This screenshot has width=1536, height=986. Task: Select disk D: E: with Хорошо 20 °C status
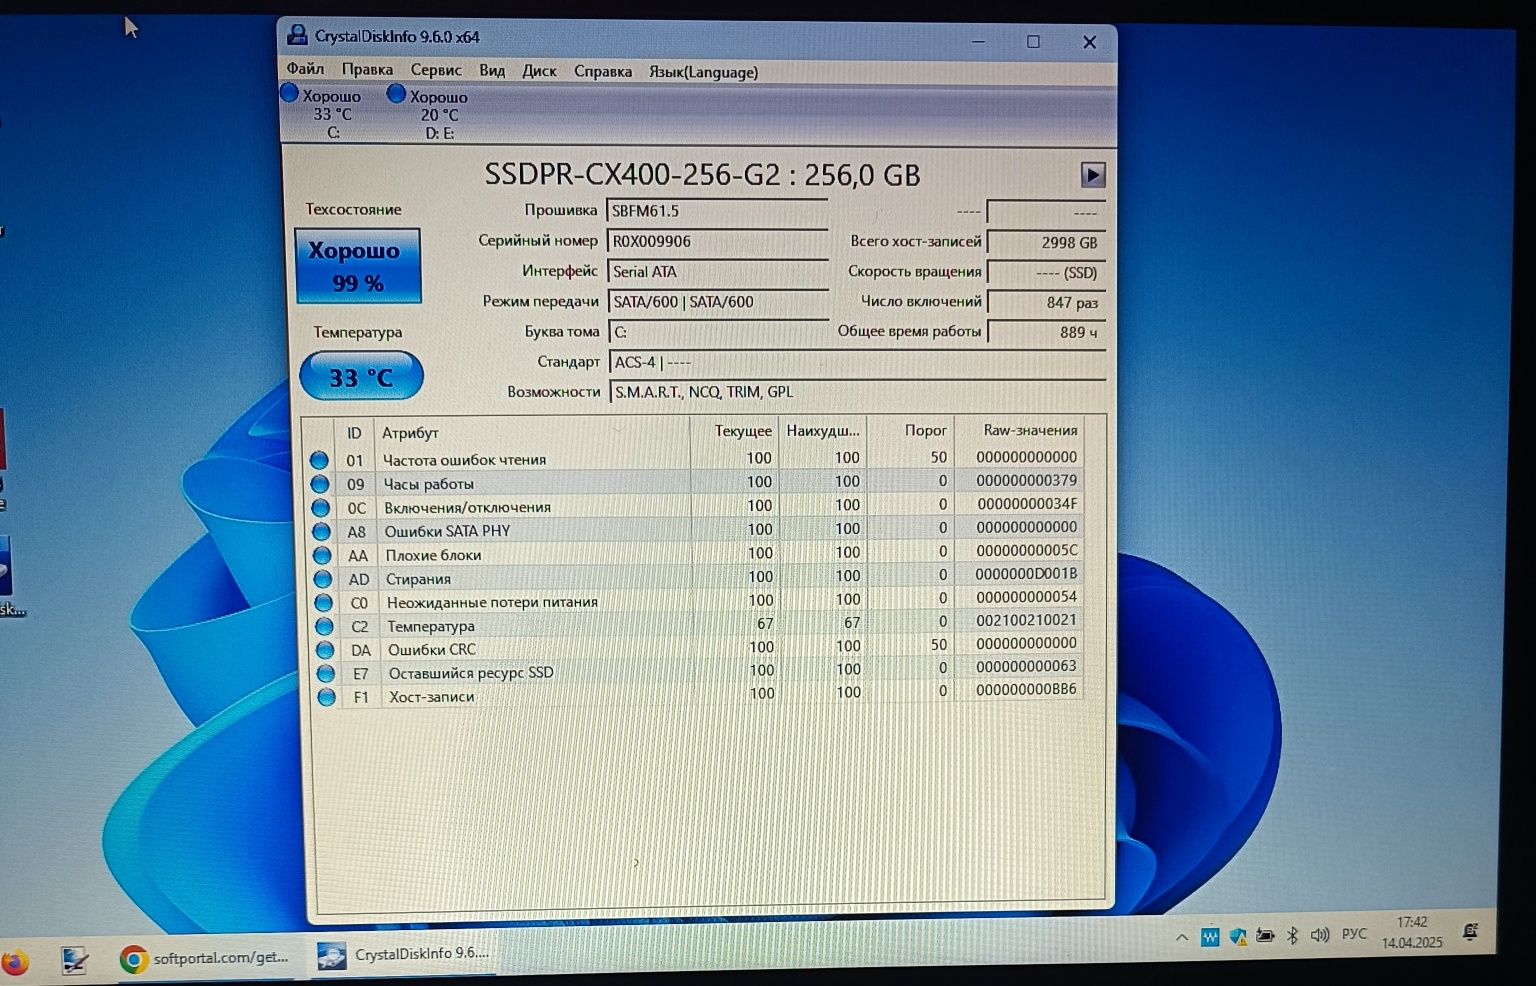pyautogui.click(x=429, y=114)
